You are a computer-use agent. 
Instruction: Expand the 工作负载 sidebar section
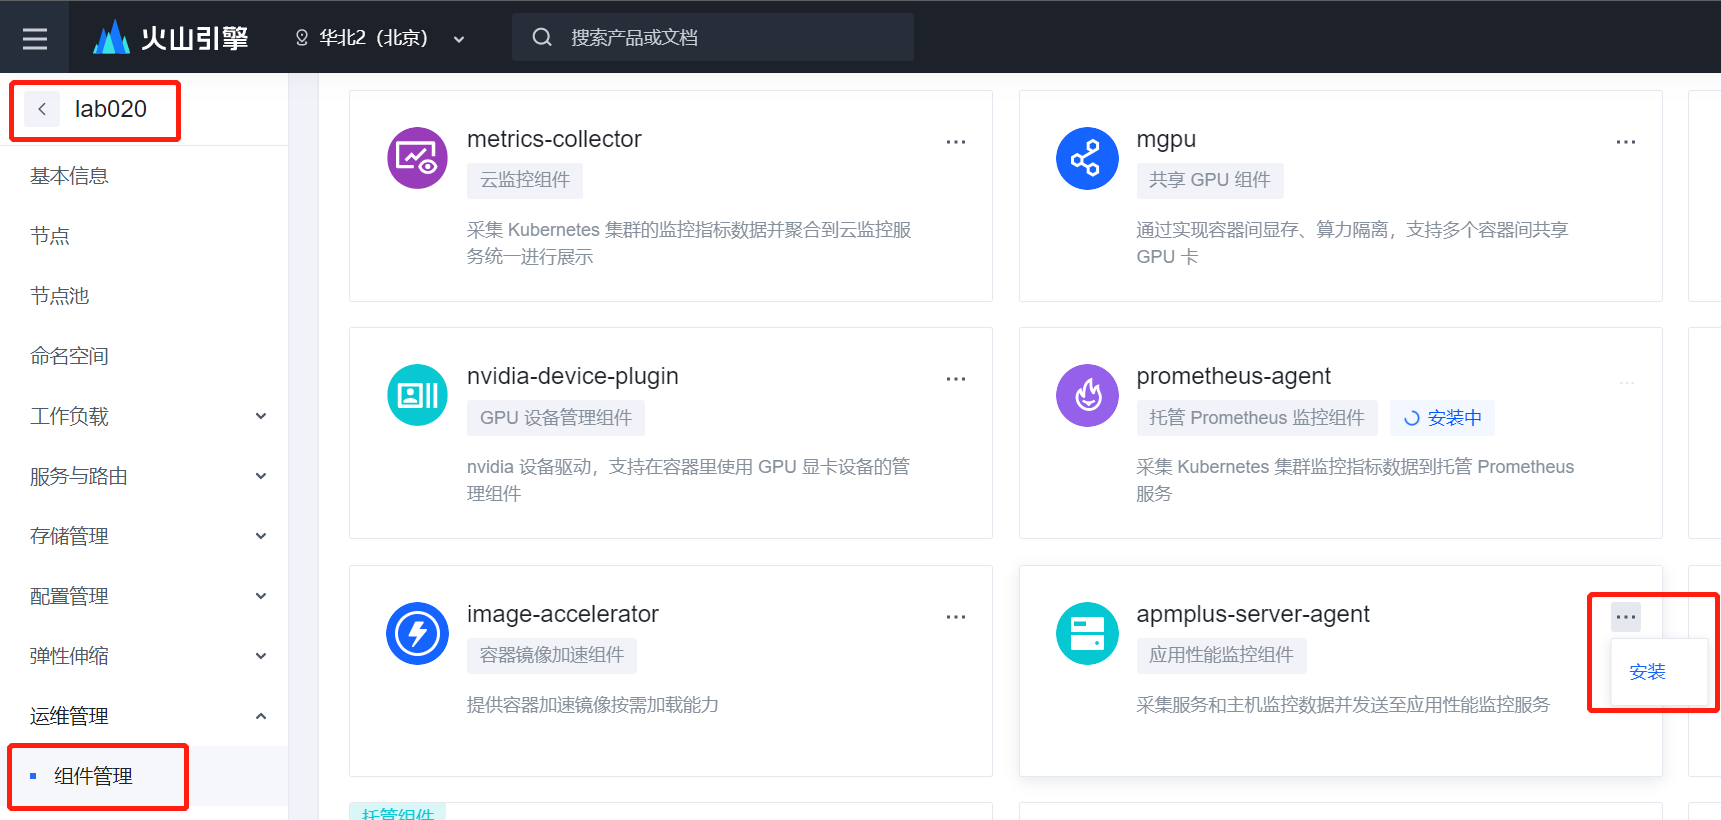click(x=148, y=416)
